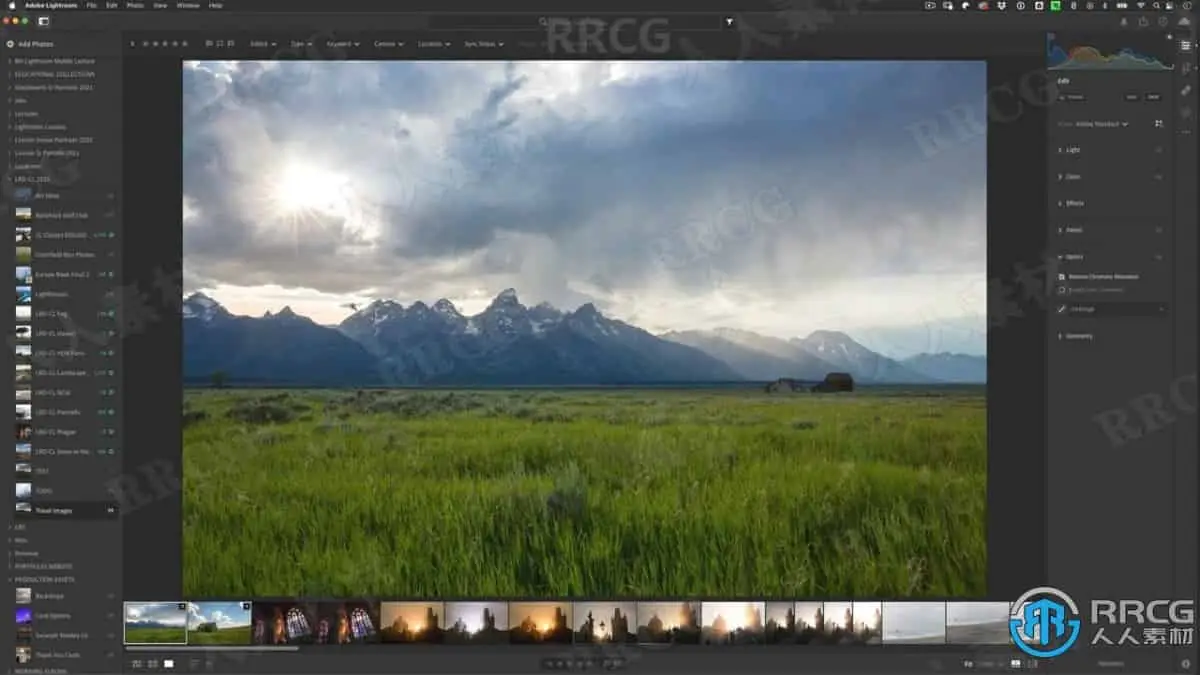Open the Keyword filter dropdown

tap(343, 44)
